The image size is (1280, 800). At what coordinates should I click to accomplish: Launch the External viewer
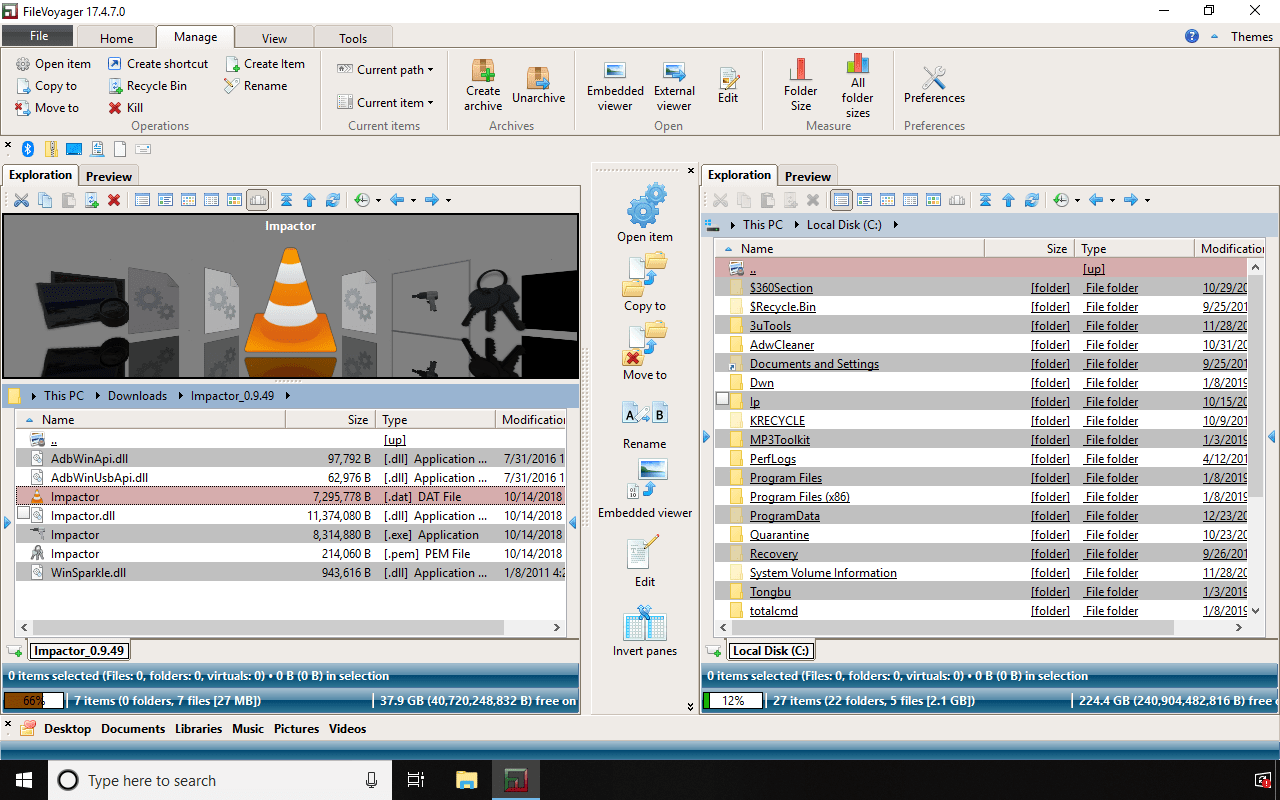coord(674,84)
